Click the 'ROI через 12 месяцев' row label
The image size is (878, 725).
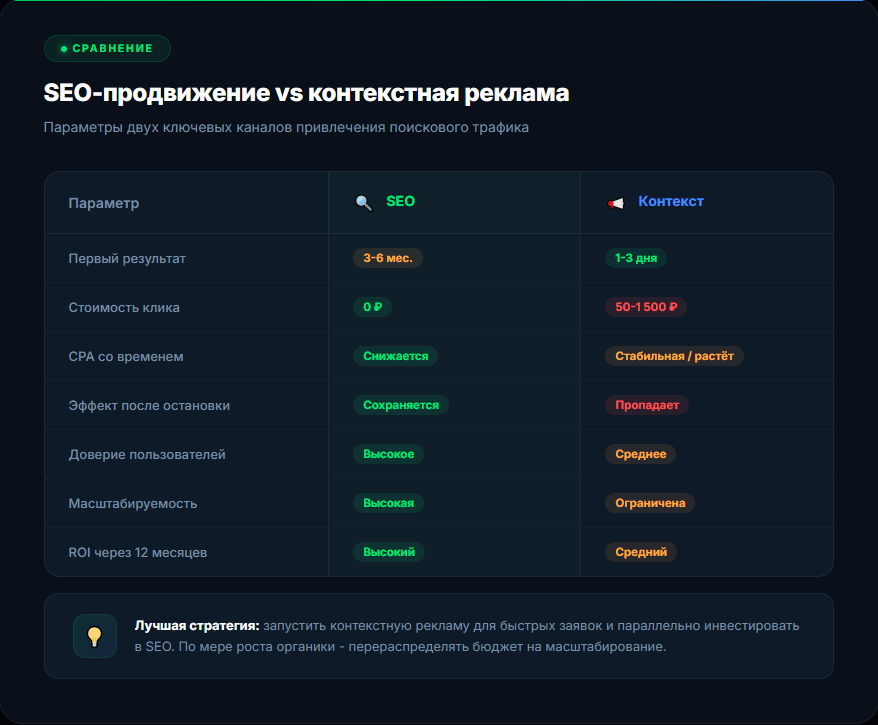pos(138,552)
